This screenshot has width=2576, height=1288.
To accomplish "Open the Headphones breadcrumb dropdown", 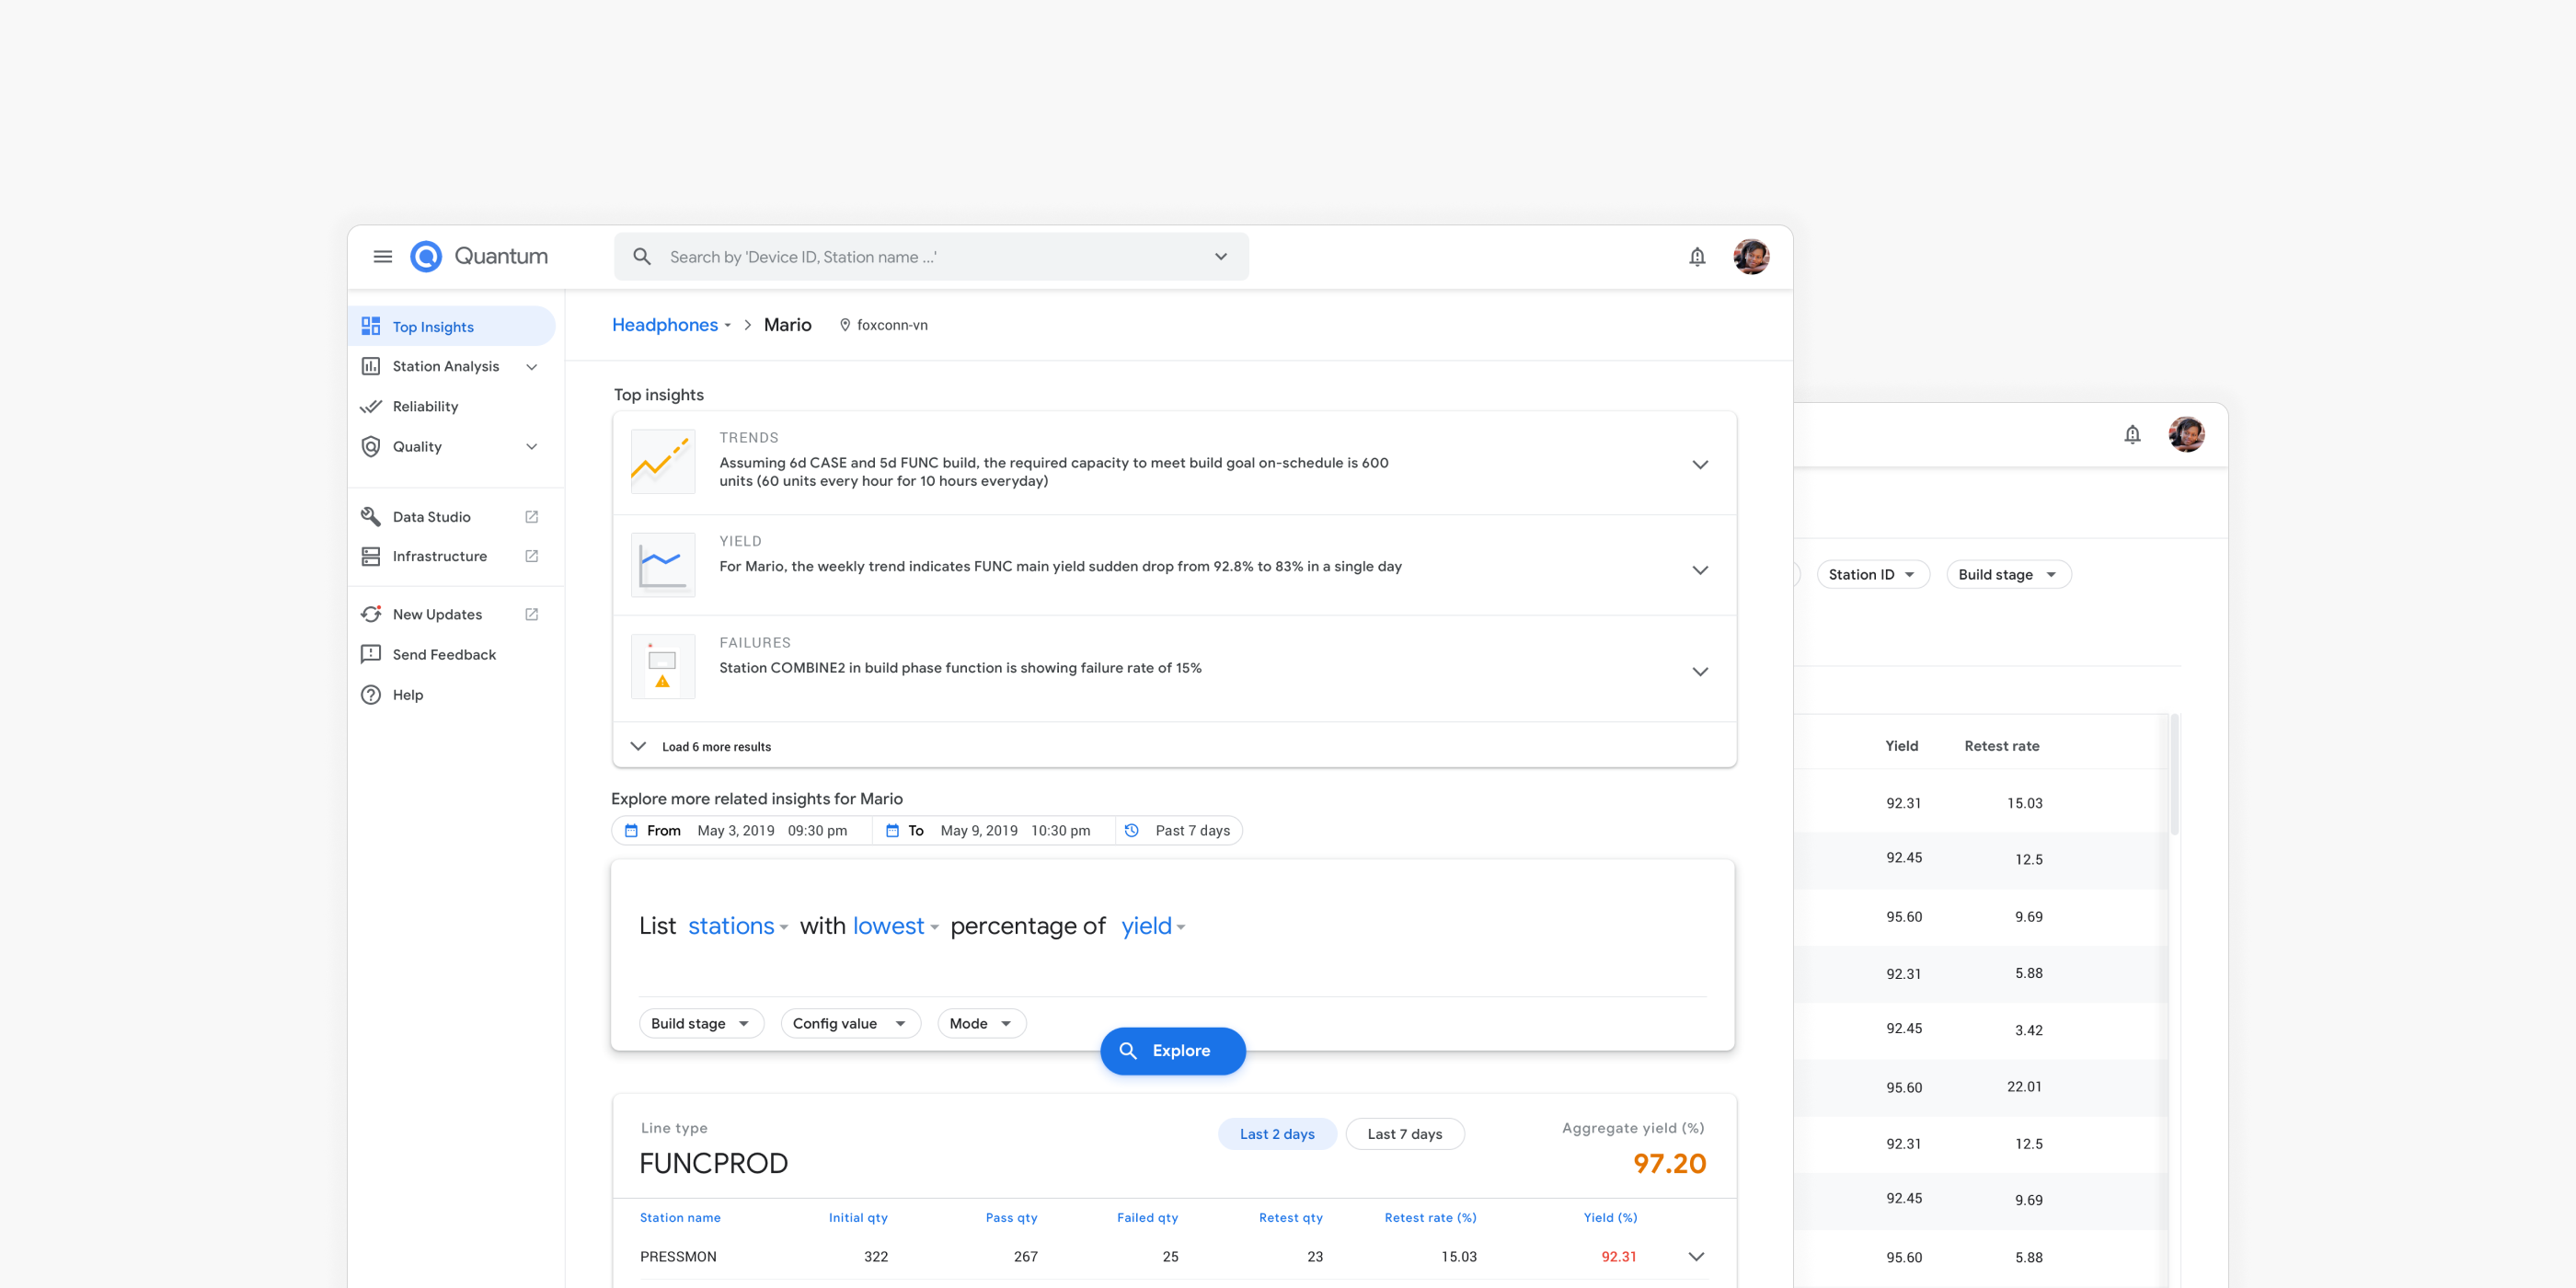I will (672, 325).
